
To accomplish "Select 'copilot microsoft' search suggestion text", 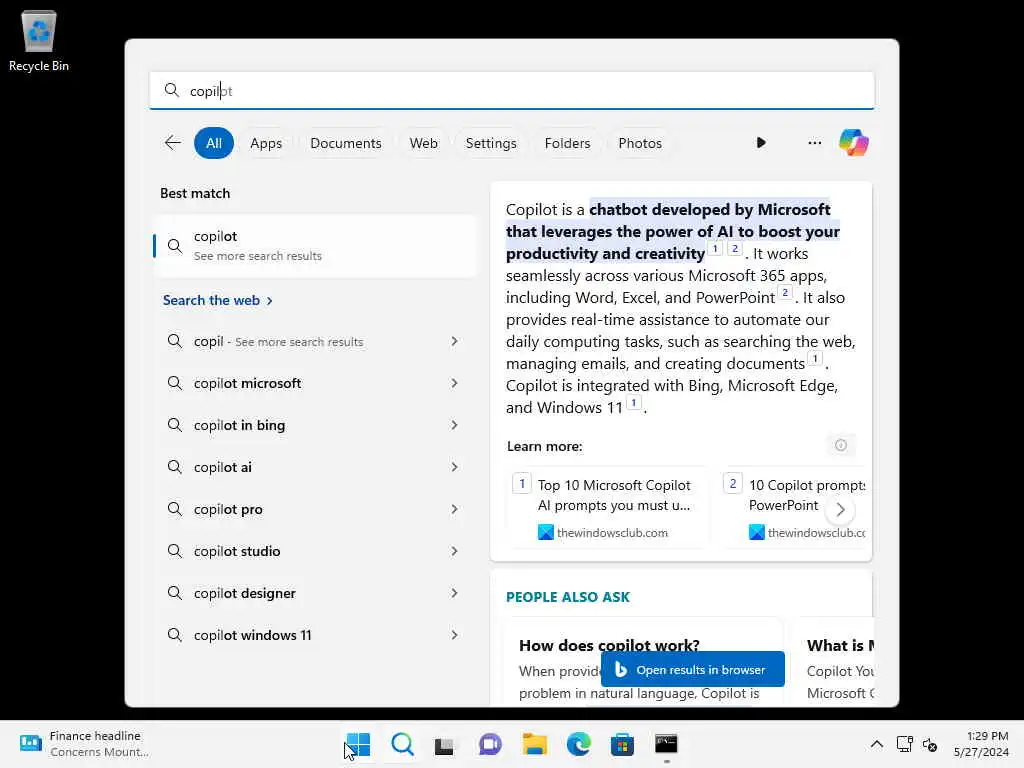I will coord(248,383).
